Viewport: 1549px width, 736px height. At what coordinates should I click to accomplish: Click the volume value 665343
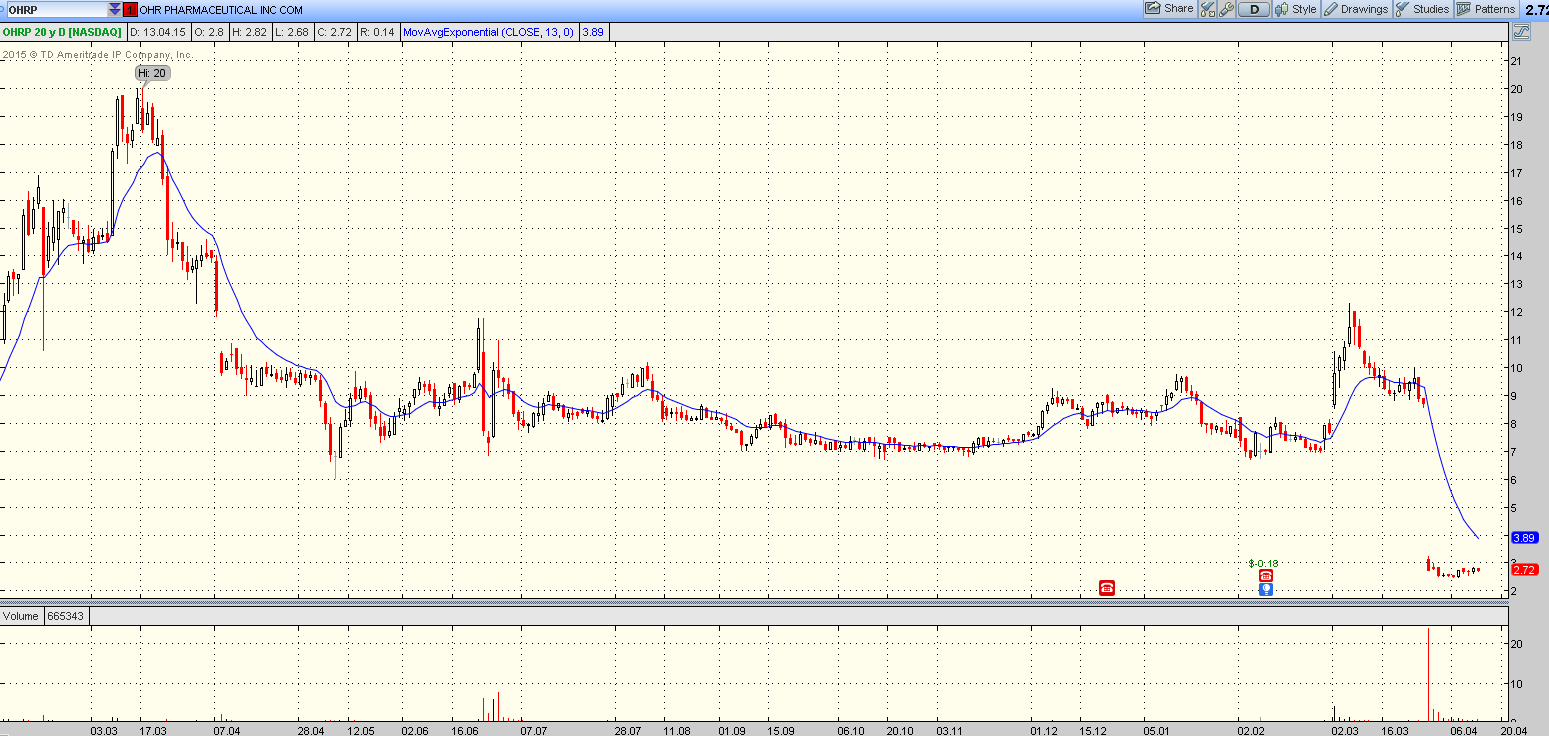pos(66,616)
